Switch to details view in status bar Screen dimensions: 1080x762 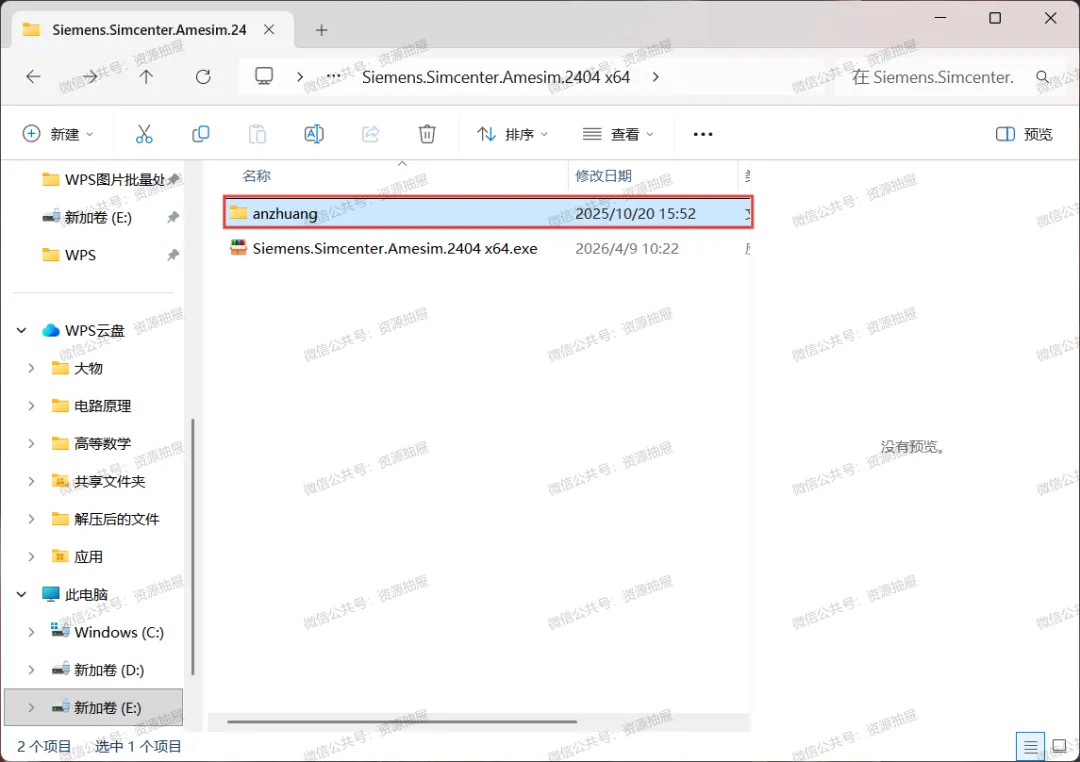[1030, 746]
